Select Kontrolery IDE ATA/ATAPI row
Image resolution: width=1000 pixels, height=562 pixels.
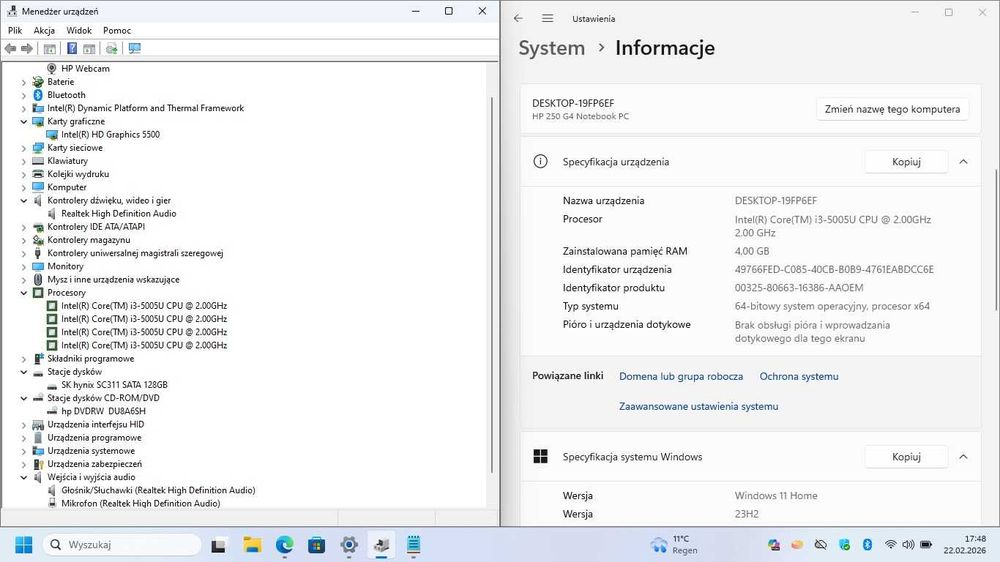(x=96, y=227)
